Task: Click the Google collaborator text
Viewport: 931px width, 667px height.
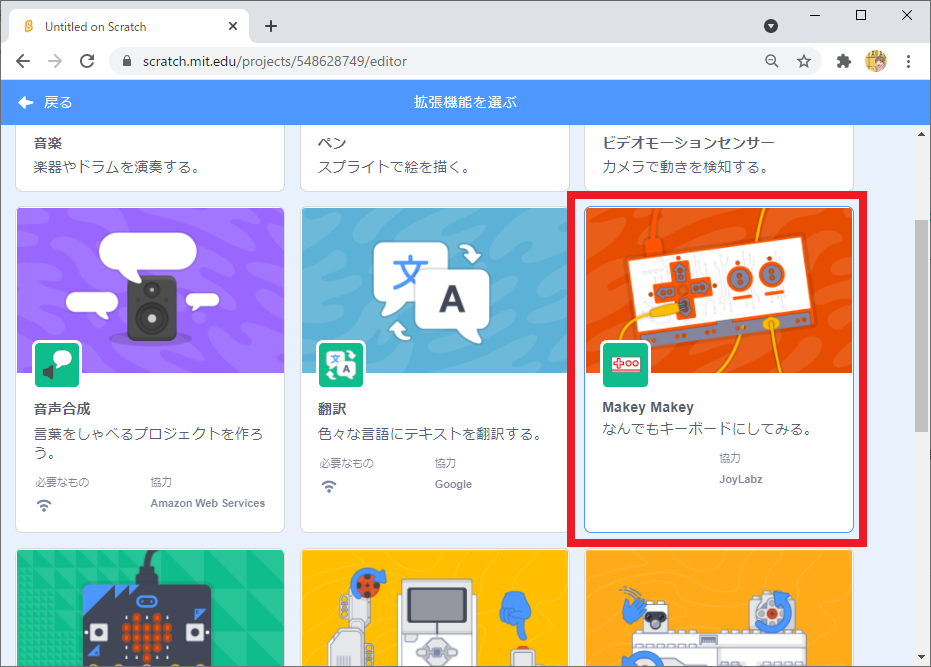Action: pyautogui.click(x=453, y=484)
